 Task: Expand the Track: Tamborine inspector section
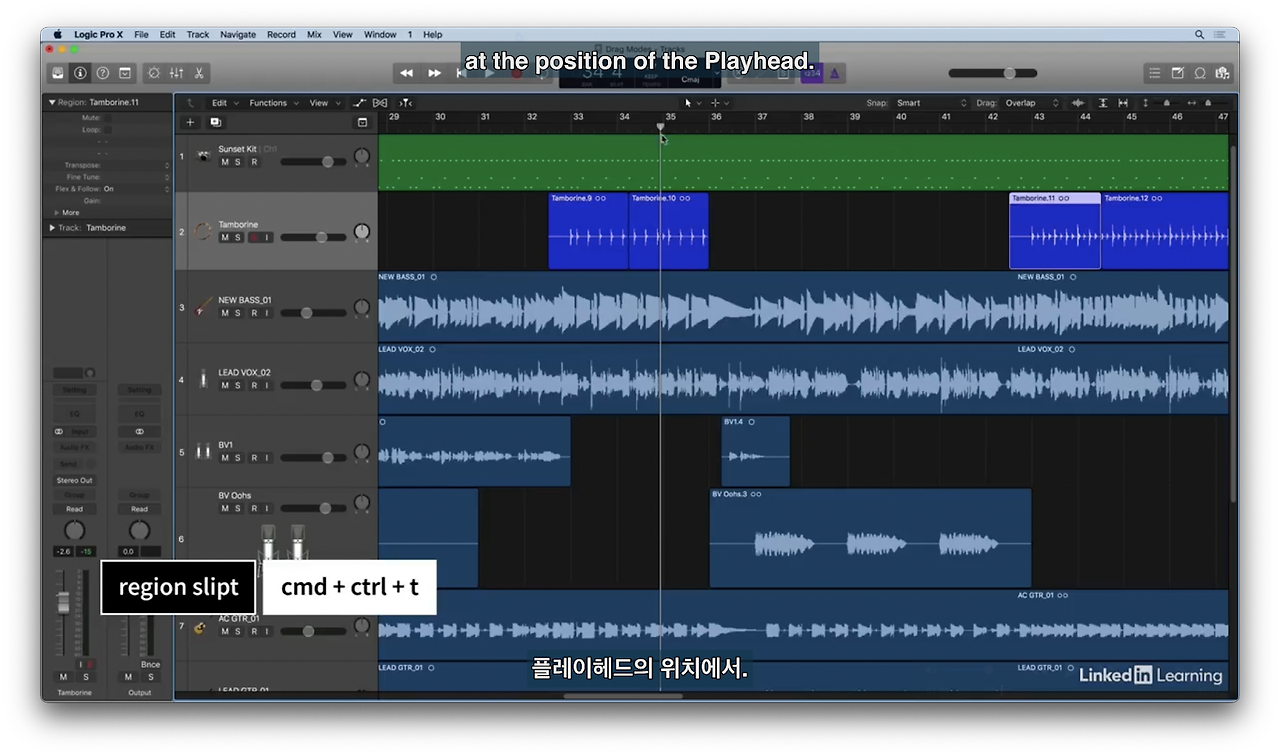tap(52, 228)
